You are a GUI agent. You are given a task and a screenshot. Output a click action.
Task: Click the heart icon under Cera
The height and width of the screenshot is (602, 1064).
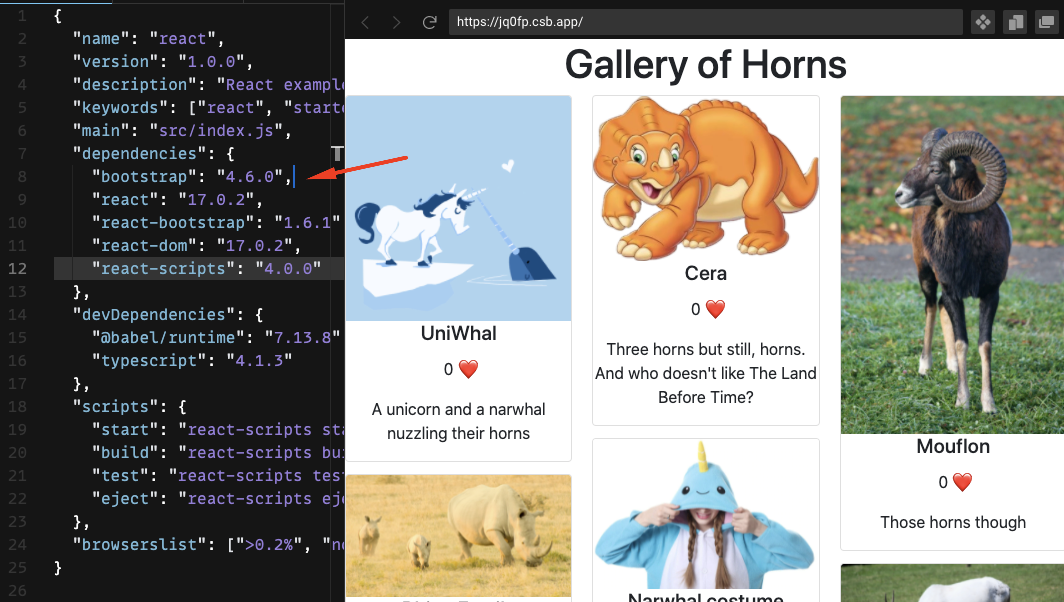pyautogui.click(x=714, y=309)
